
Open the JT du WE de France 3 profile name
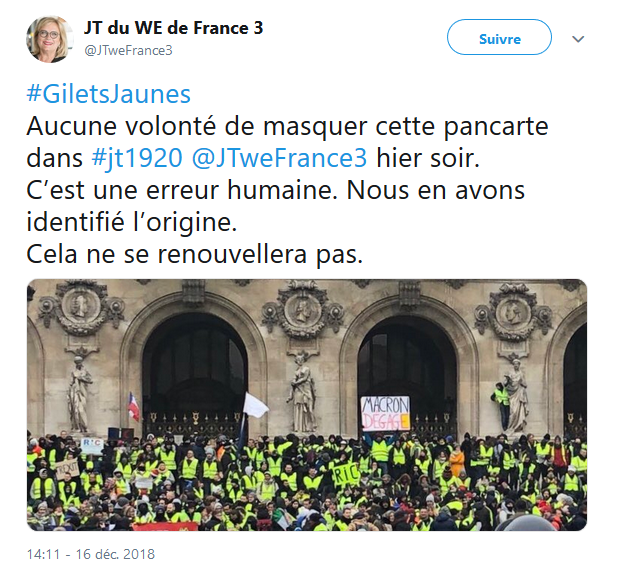173,28
